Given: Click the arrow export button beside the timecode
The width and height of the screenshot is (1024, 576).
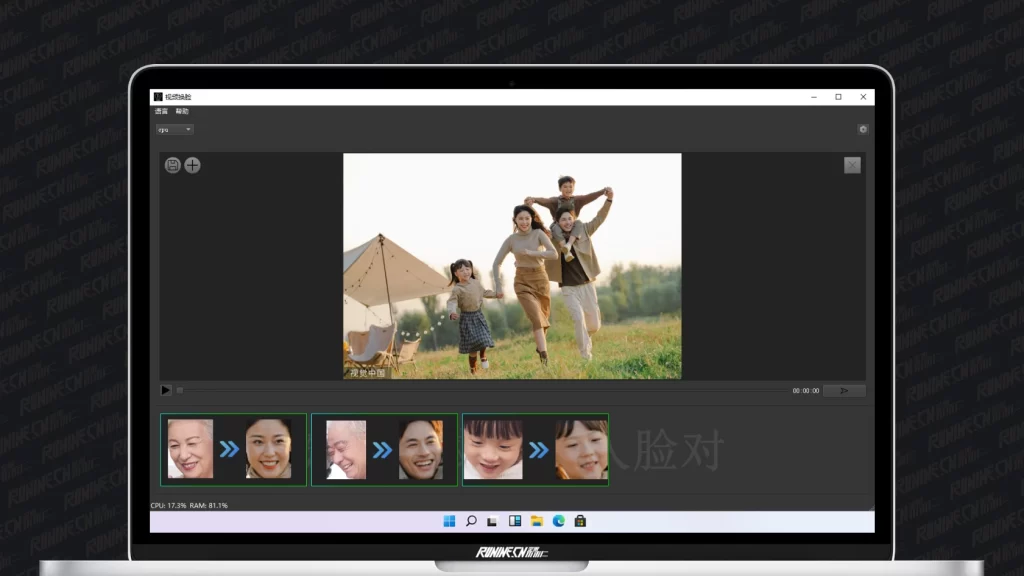Looking at the screenshot, I should [844, 390].
